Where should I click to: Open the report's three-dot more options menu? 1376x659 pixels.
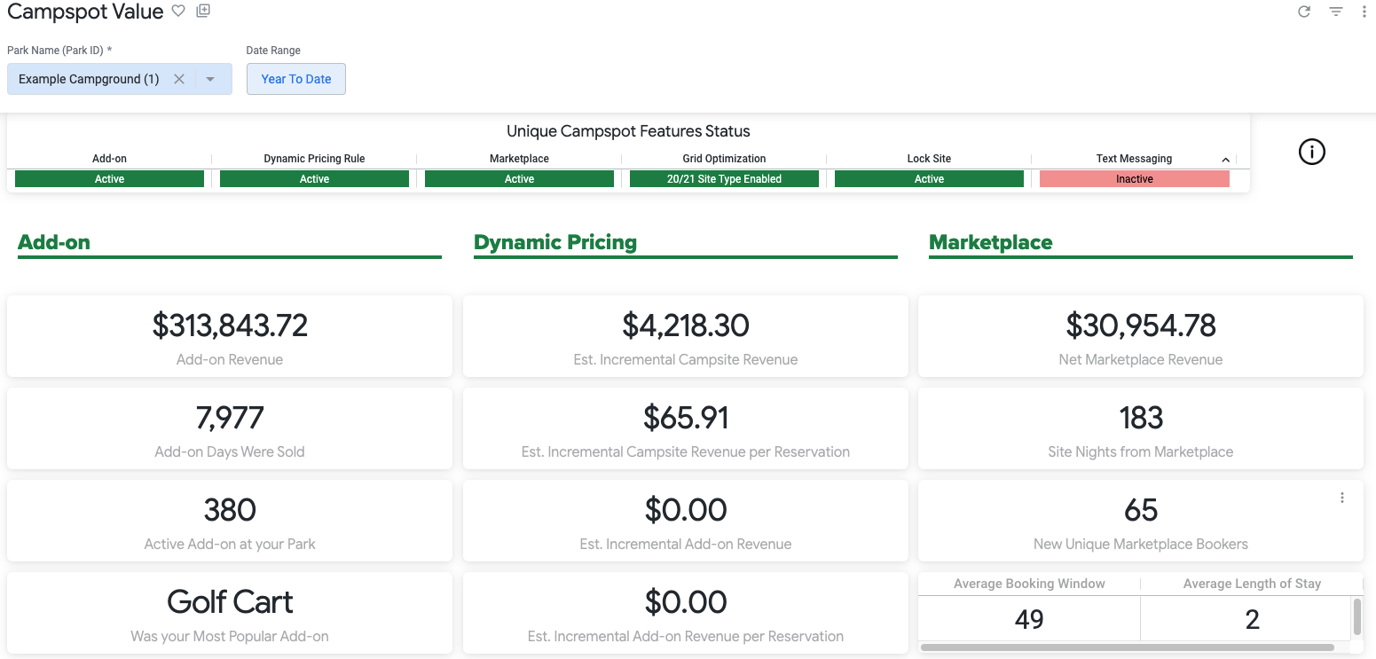[x=1364, y=11]
